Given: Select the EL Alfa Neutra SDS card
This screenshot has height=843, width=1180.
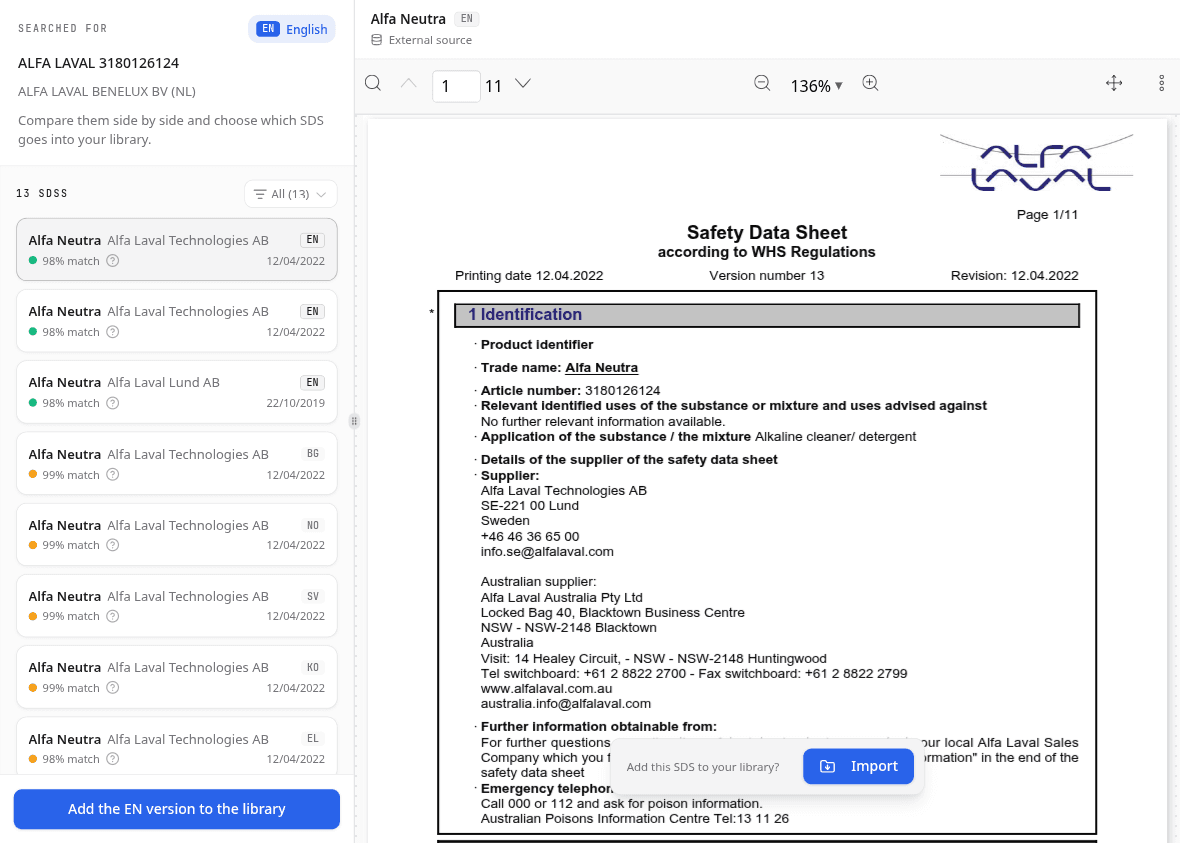Looking at the screenshot, I should click(x=177, y=747).
